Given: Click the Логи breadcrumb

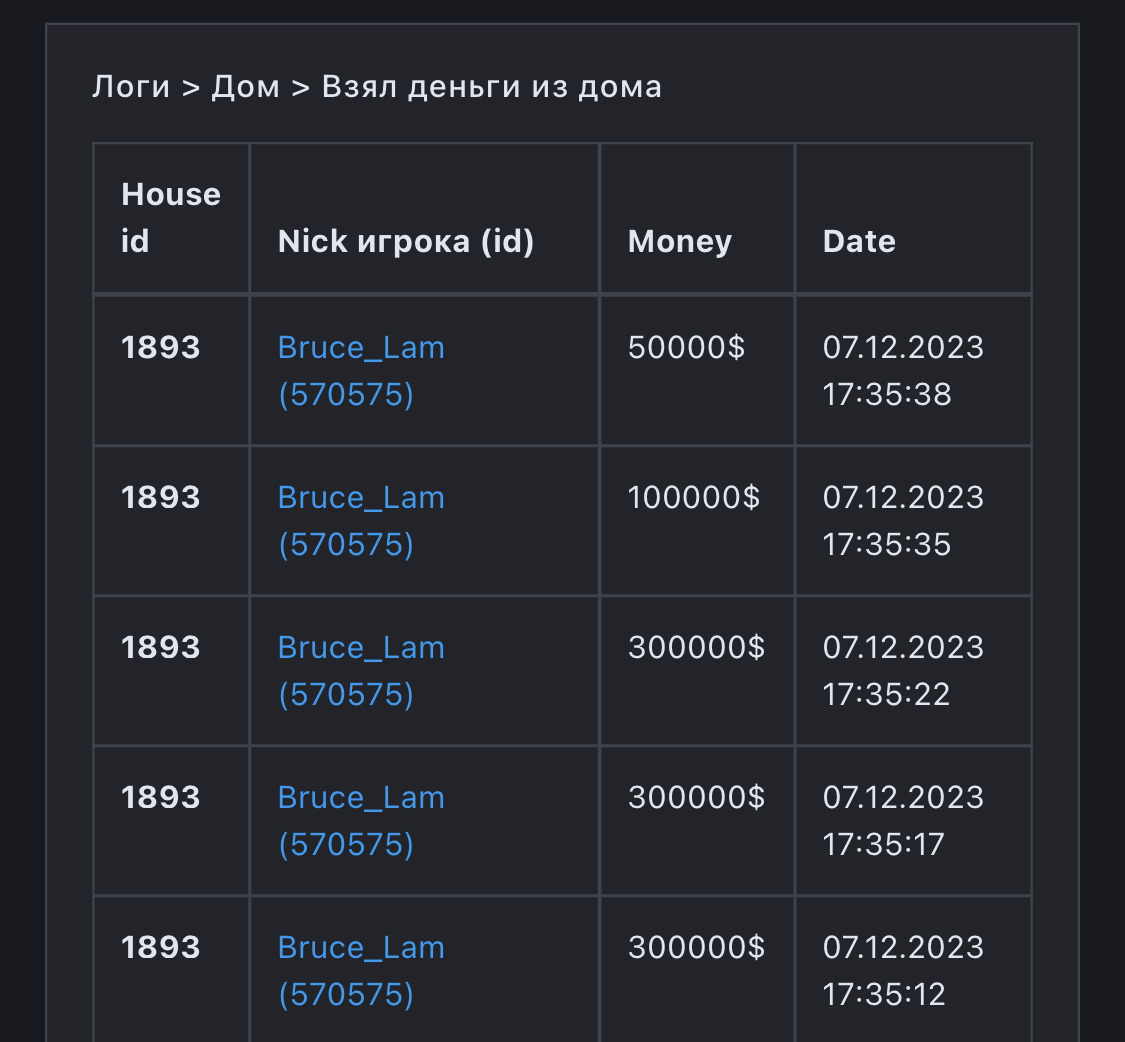Looking at the screenshot, I should click(131, 87).
